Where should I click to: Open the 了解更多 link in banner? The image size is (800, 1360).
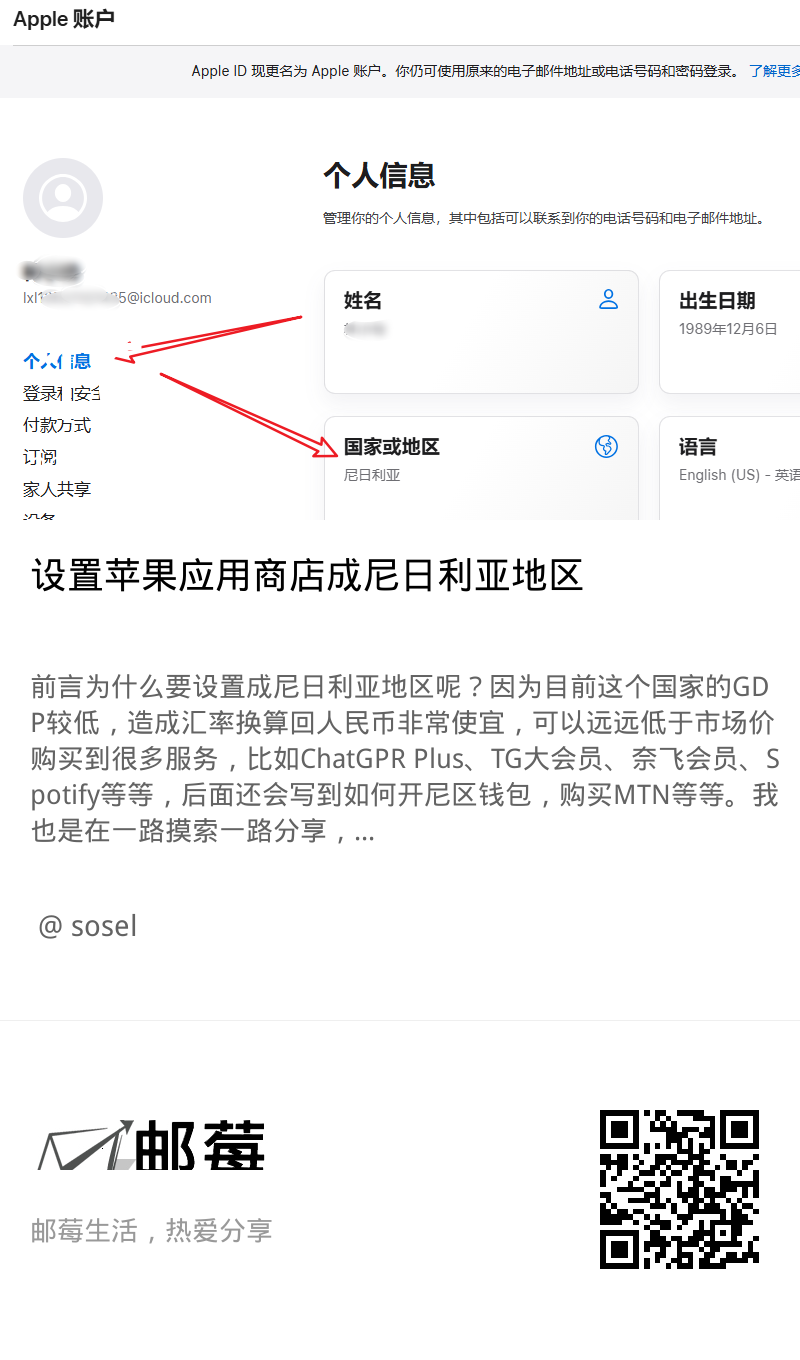pyautogui.click(x=775, y=71)
